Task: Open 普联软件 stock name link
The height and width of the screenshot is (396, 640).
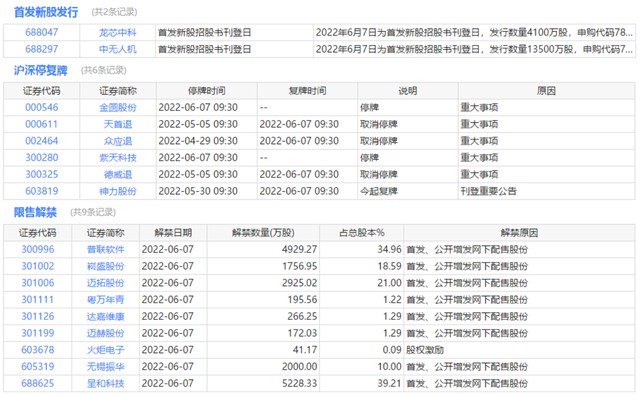Action: (x=105, y=250)
